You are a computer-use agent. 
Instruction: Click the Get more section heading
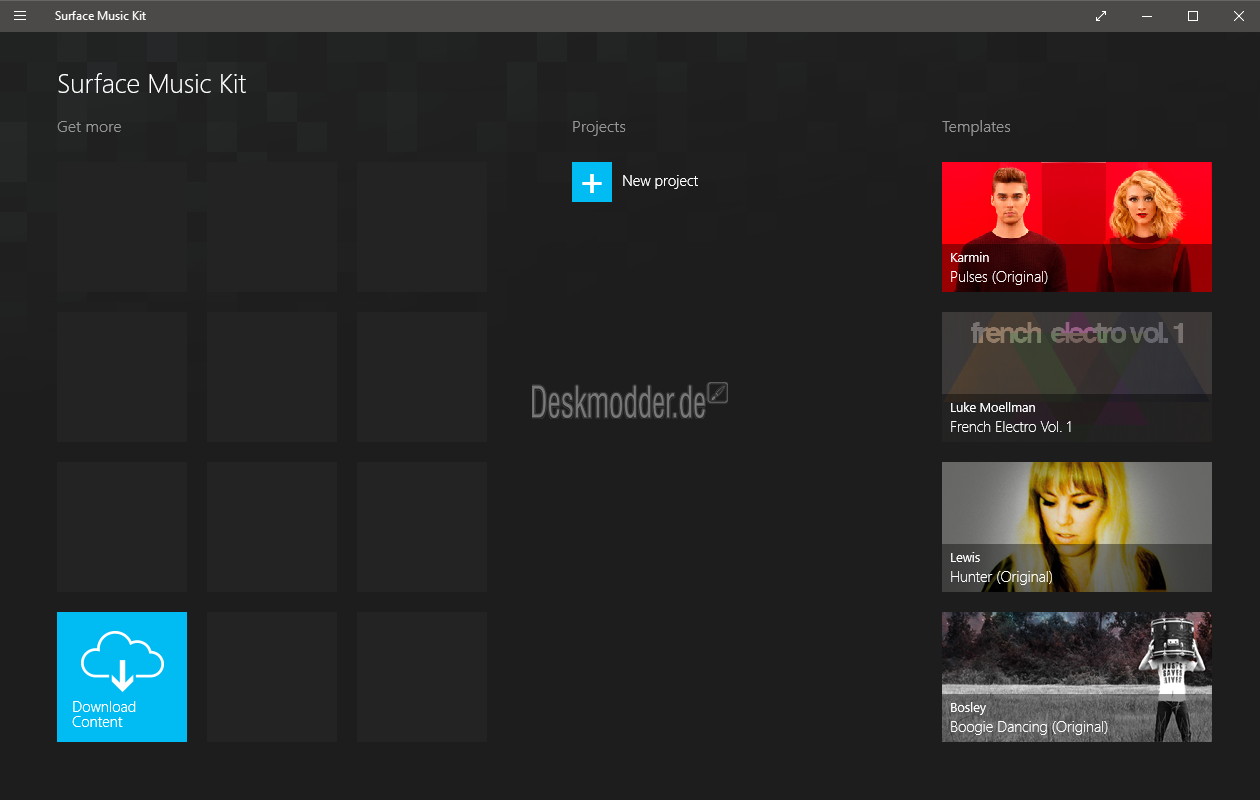pyautogui.click(x=89, y=127)
